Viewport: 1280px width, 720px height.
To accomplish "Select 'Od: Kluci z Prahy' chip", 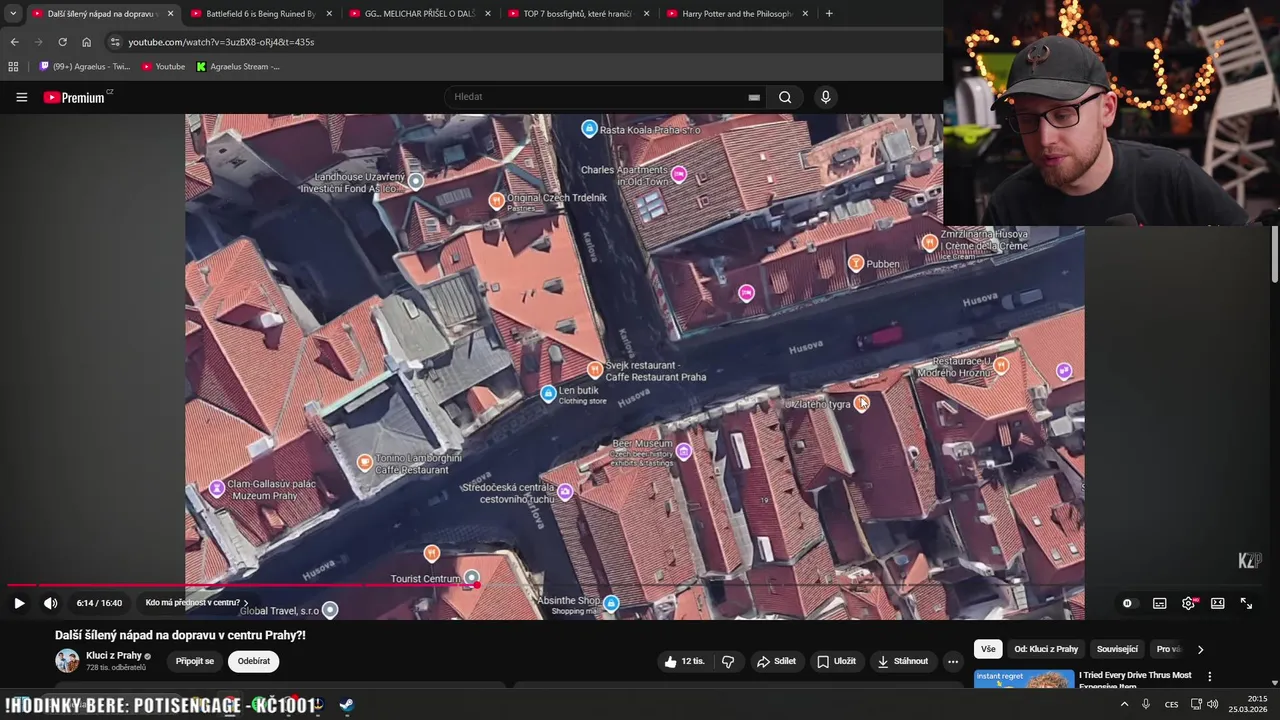I will [1046, 649].
